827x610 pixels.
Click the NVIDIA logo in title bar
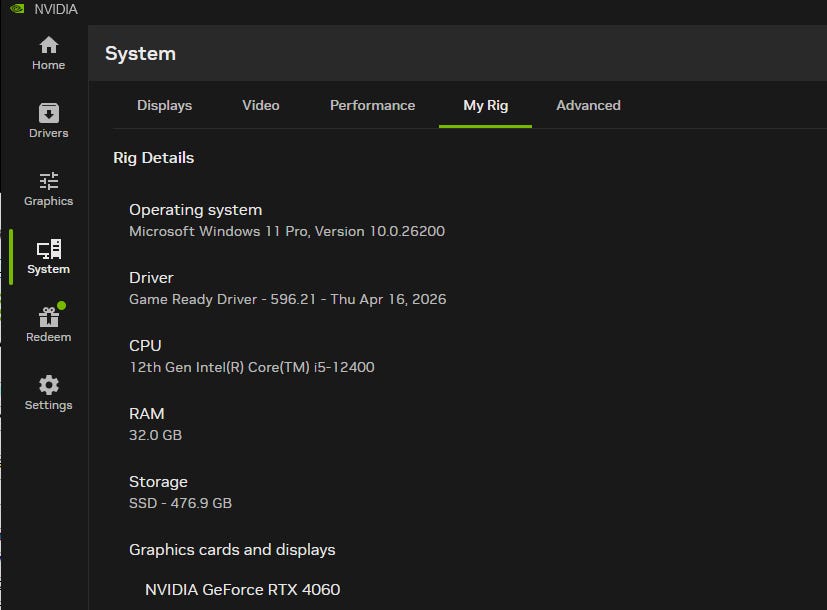[x=17, y=9]
